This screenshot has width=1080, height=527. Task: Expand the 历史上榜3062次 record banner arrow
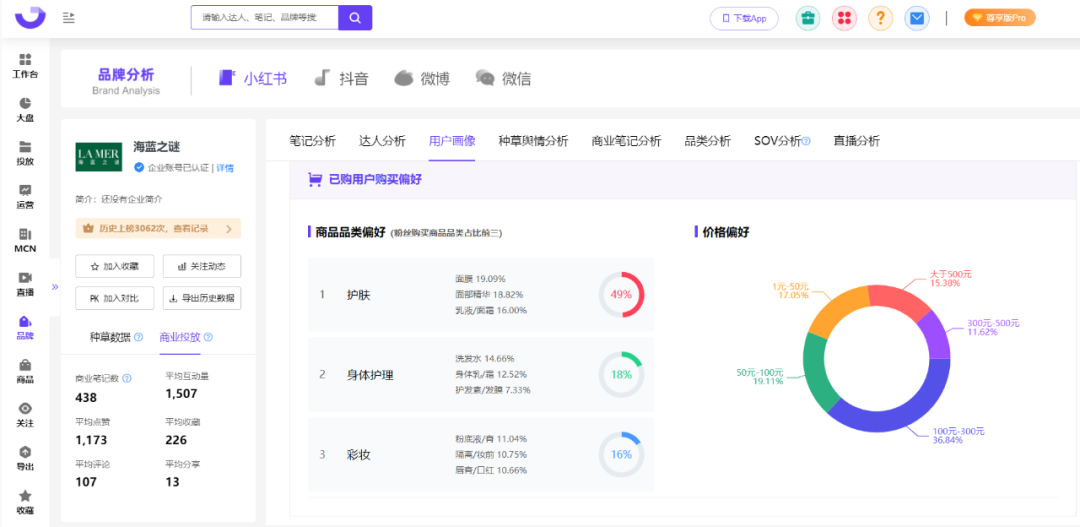(x=229, y=228)
